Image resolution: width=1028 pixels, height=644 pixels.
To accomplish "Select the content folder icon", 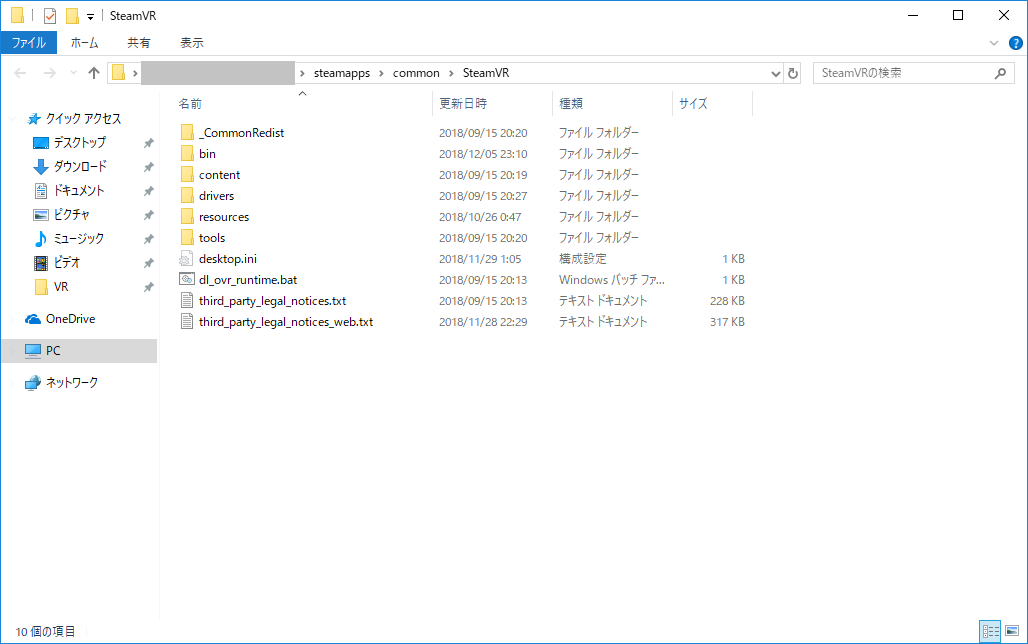I will [x=187, y=174].
